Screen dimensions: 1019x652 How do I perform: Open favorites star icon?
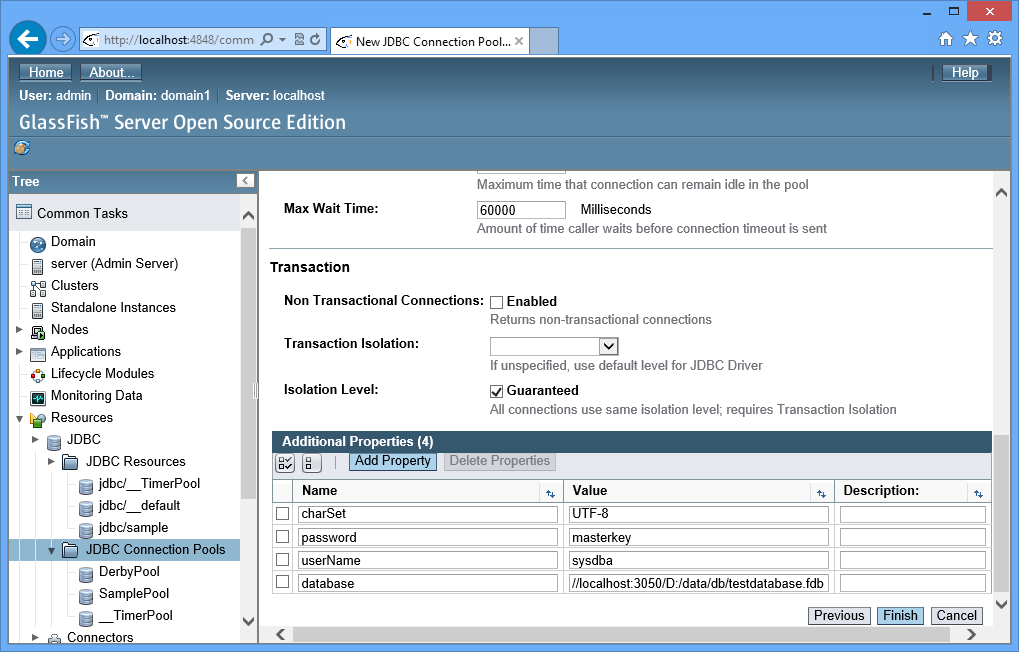click(970, 39)
